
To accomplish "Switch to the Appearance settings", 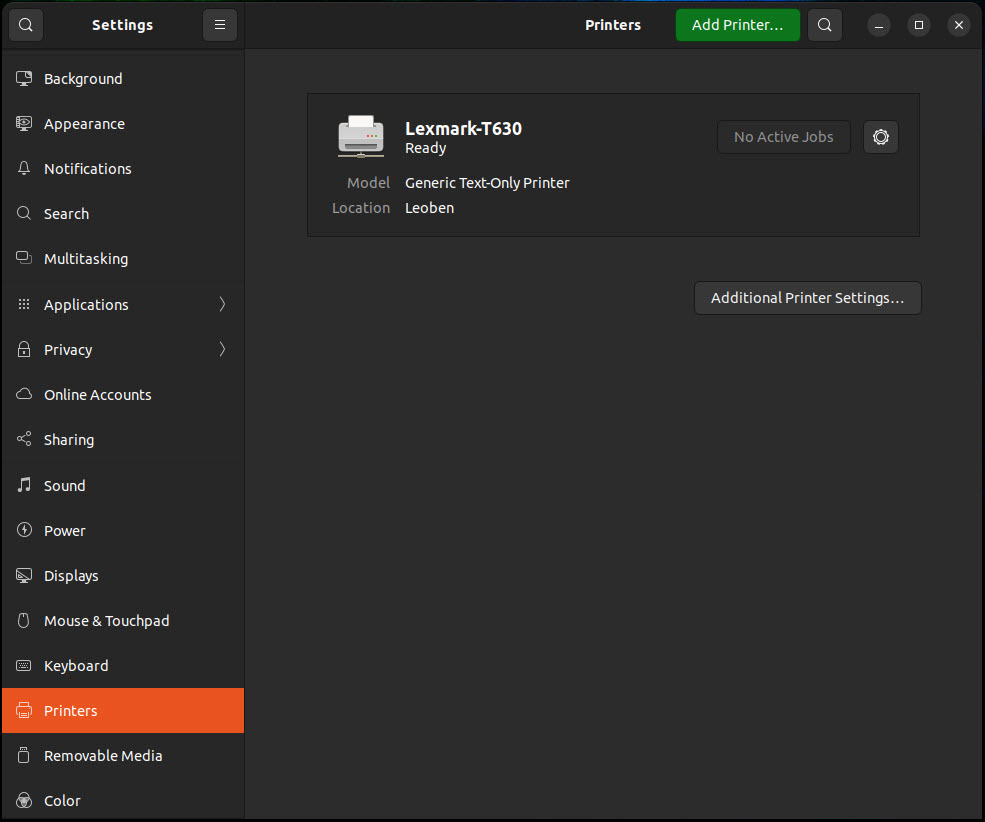I will tap(84, 124).
